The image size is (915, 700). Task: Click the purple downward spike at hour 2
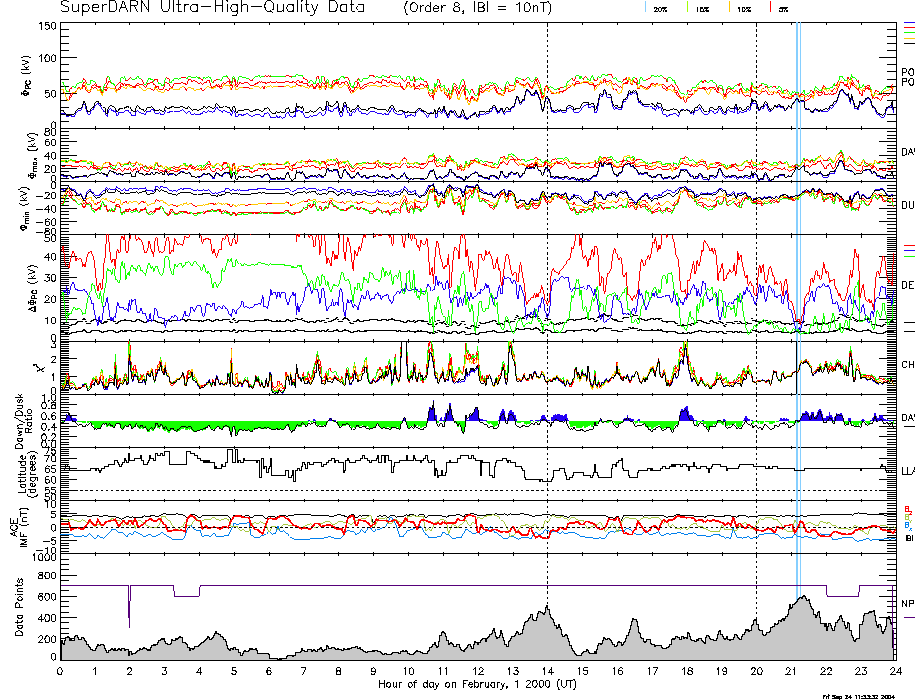pos(130,605)
